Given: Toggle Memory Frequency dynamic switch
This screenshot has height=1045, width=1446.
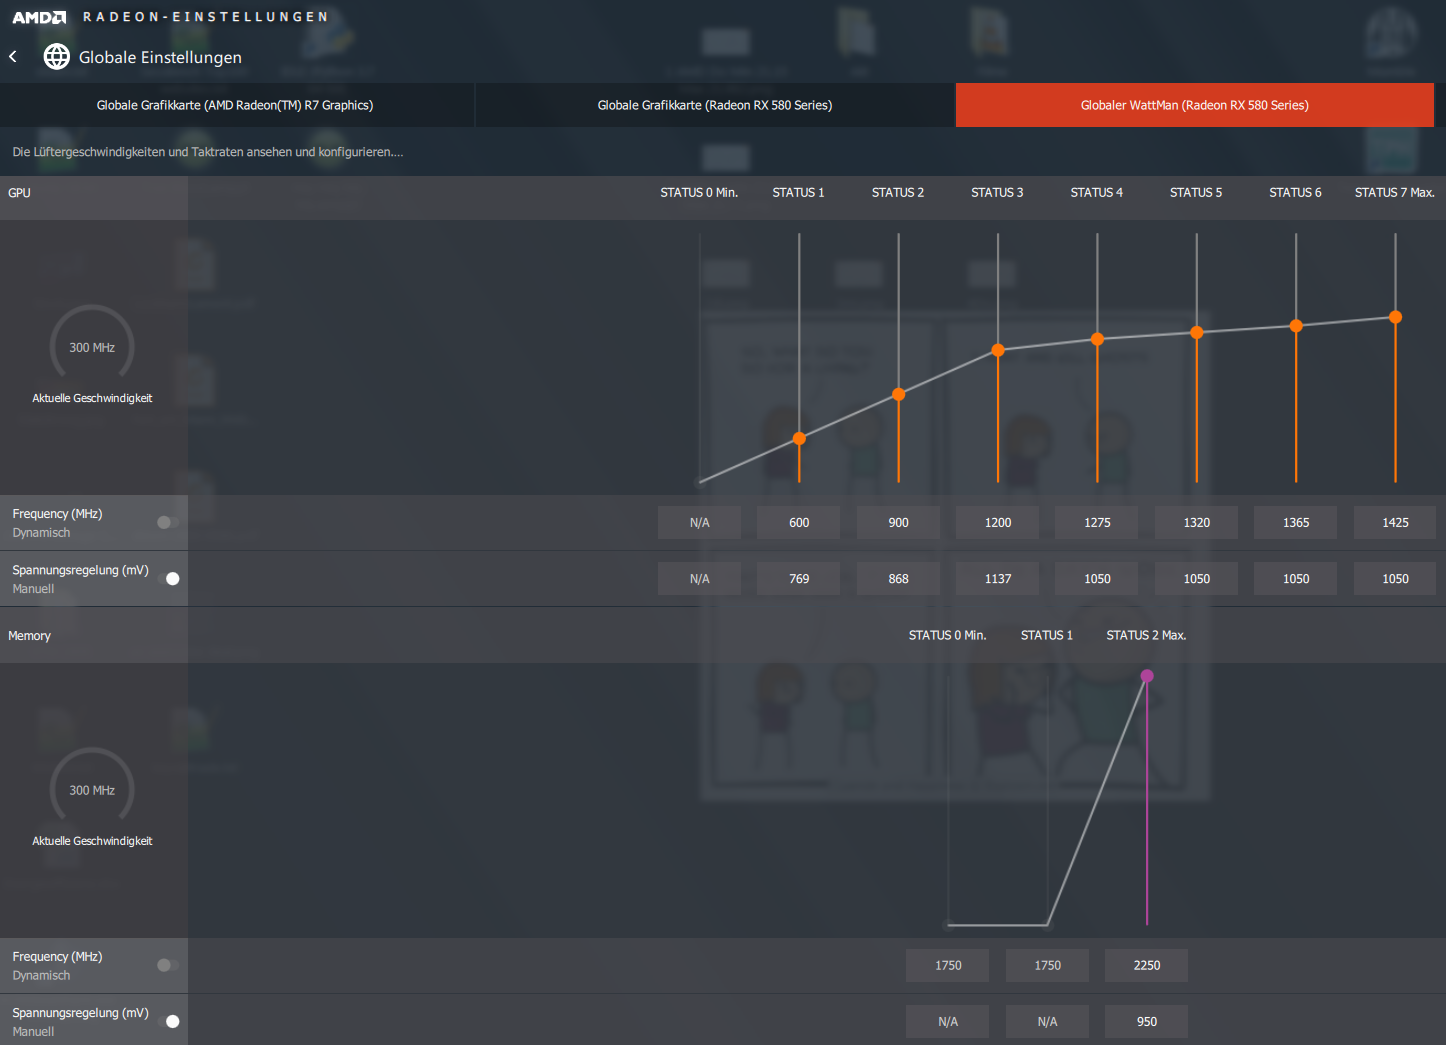Looking at the screenshot, I should (168, 965).
